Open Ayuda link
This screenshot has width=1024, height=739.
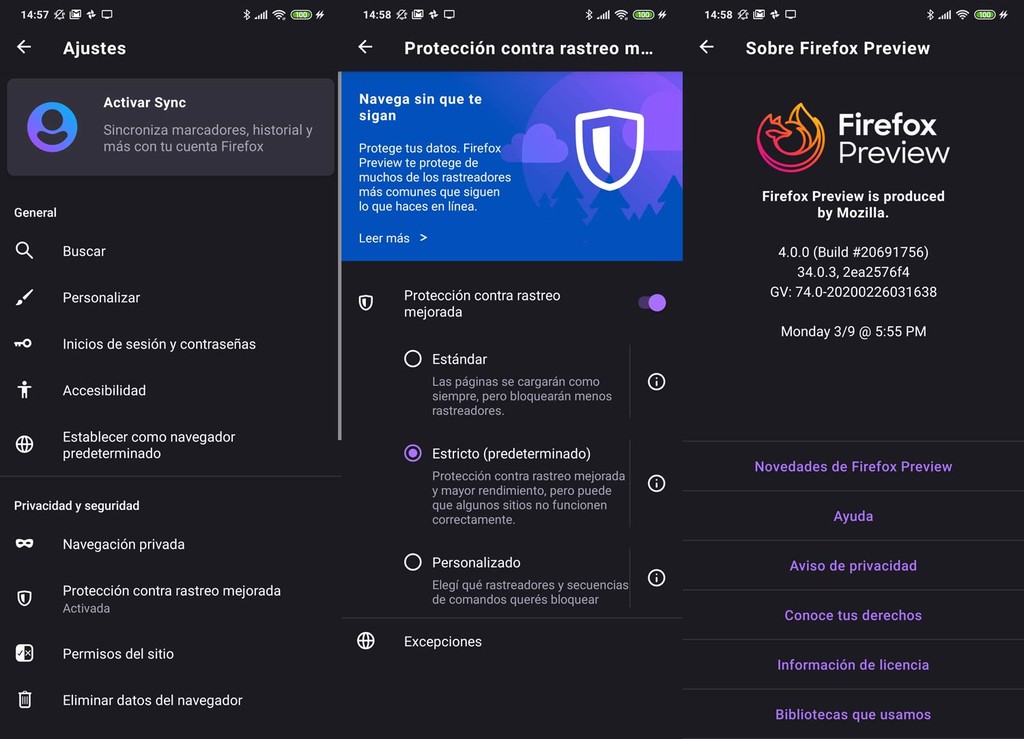(853, 516)
